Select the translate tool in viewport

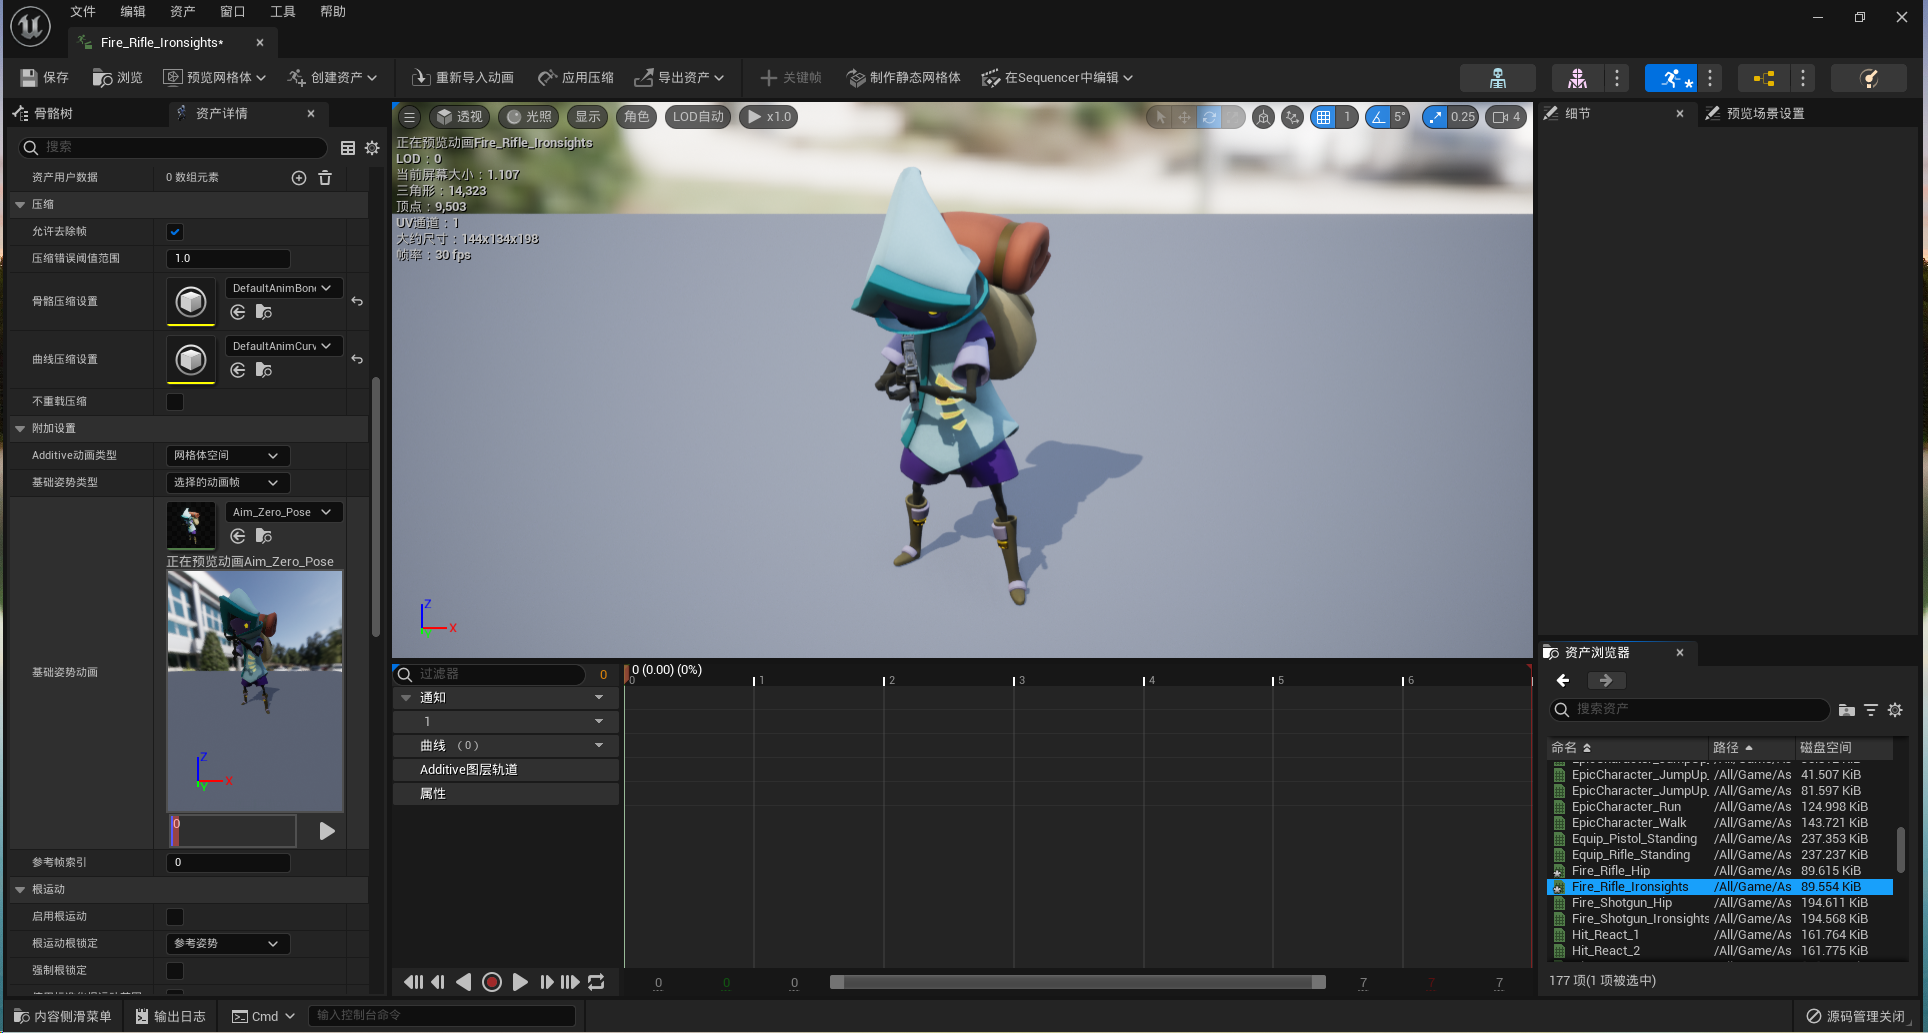[1184, 117]
